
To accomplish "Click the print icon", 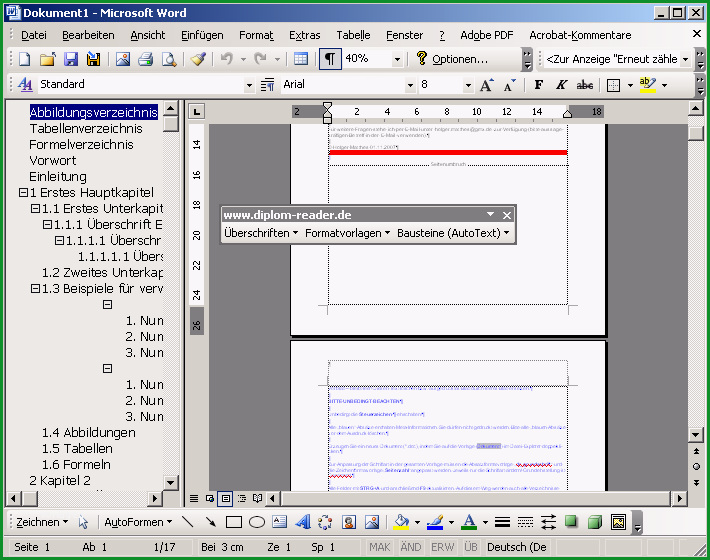I will coord(146,59).
